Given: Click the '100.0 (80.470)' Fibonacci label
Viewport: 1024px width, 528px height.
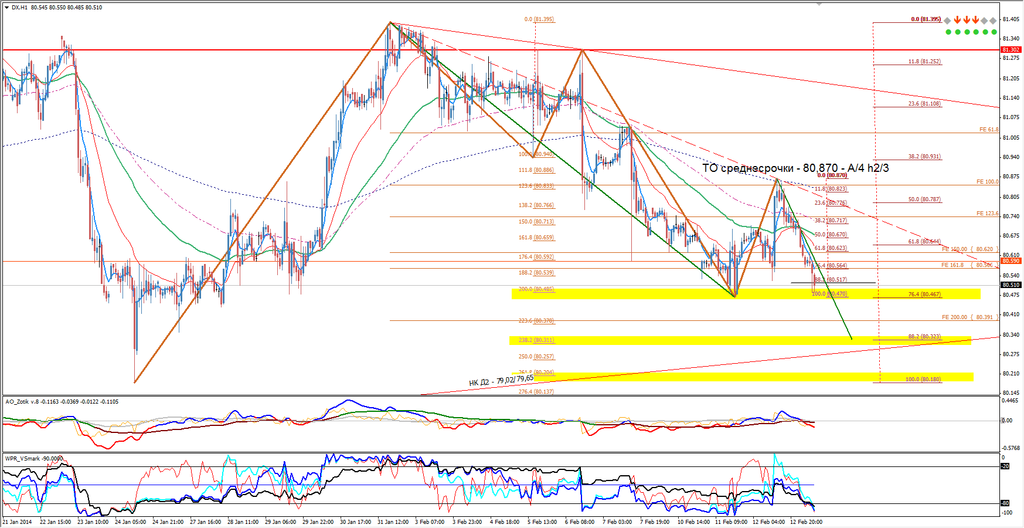Looking at the screenshot, I should pos(829,295).
